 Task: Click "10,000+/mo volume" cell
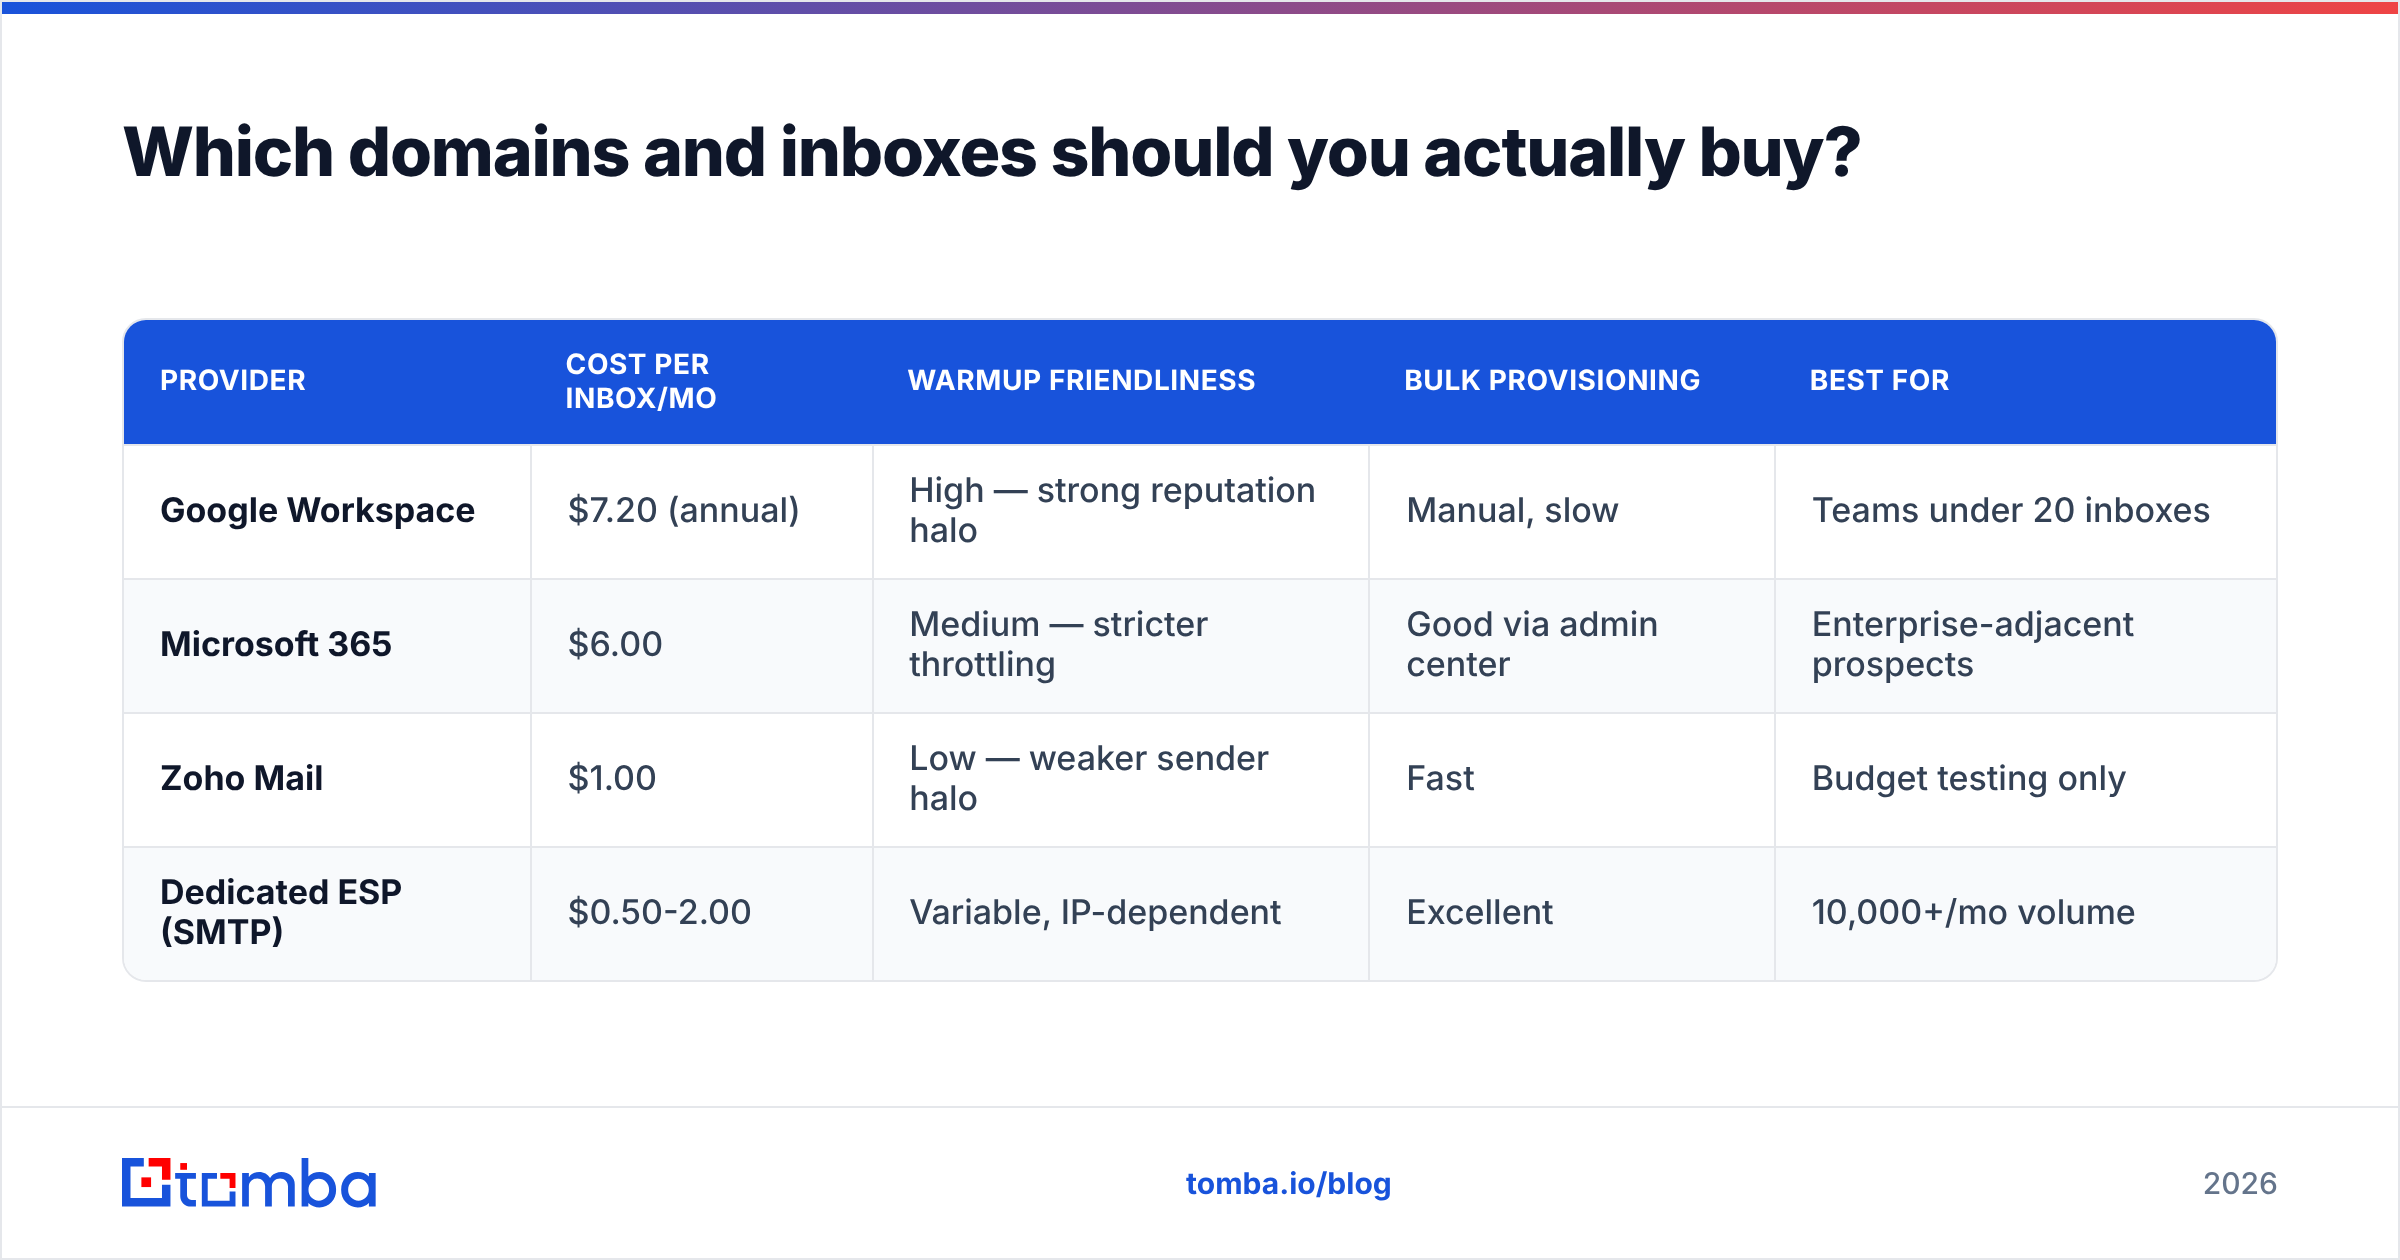pyautogui.click(x=2026, y=913)
